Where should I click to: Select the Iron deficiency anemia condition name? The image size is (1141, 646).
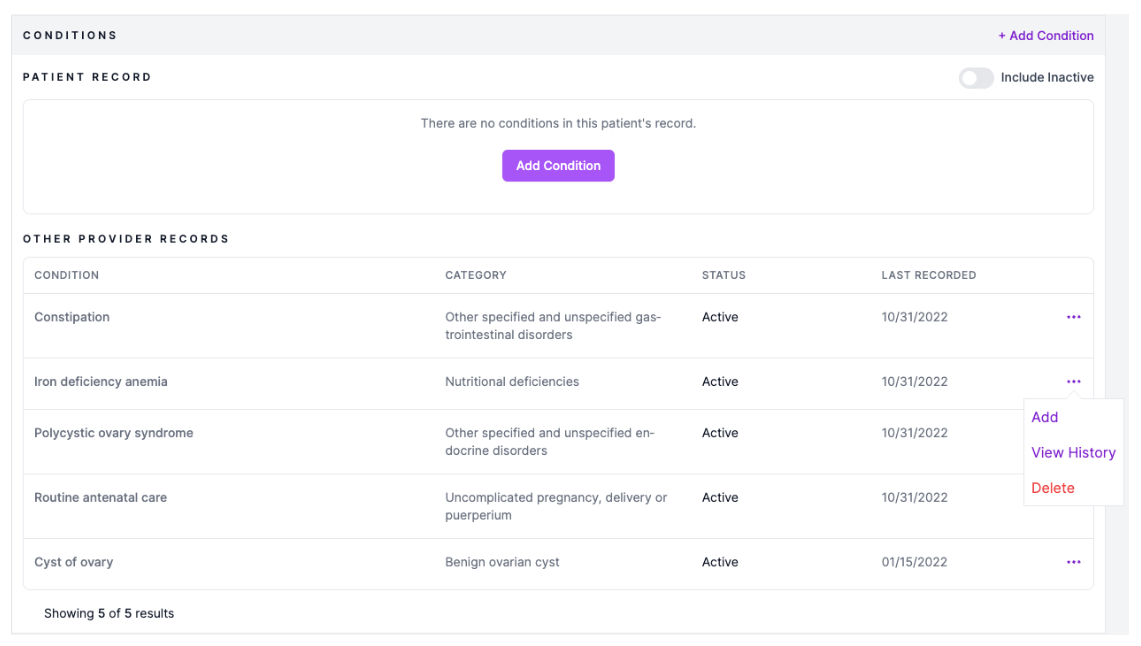pyautogui.click(x=101, y=382)
